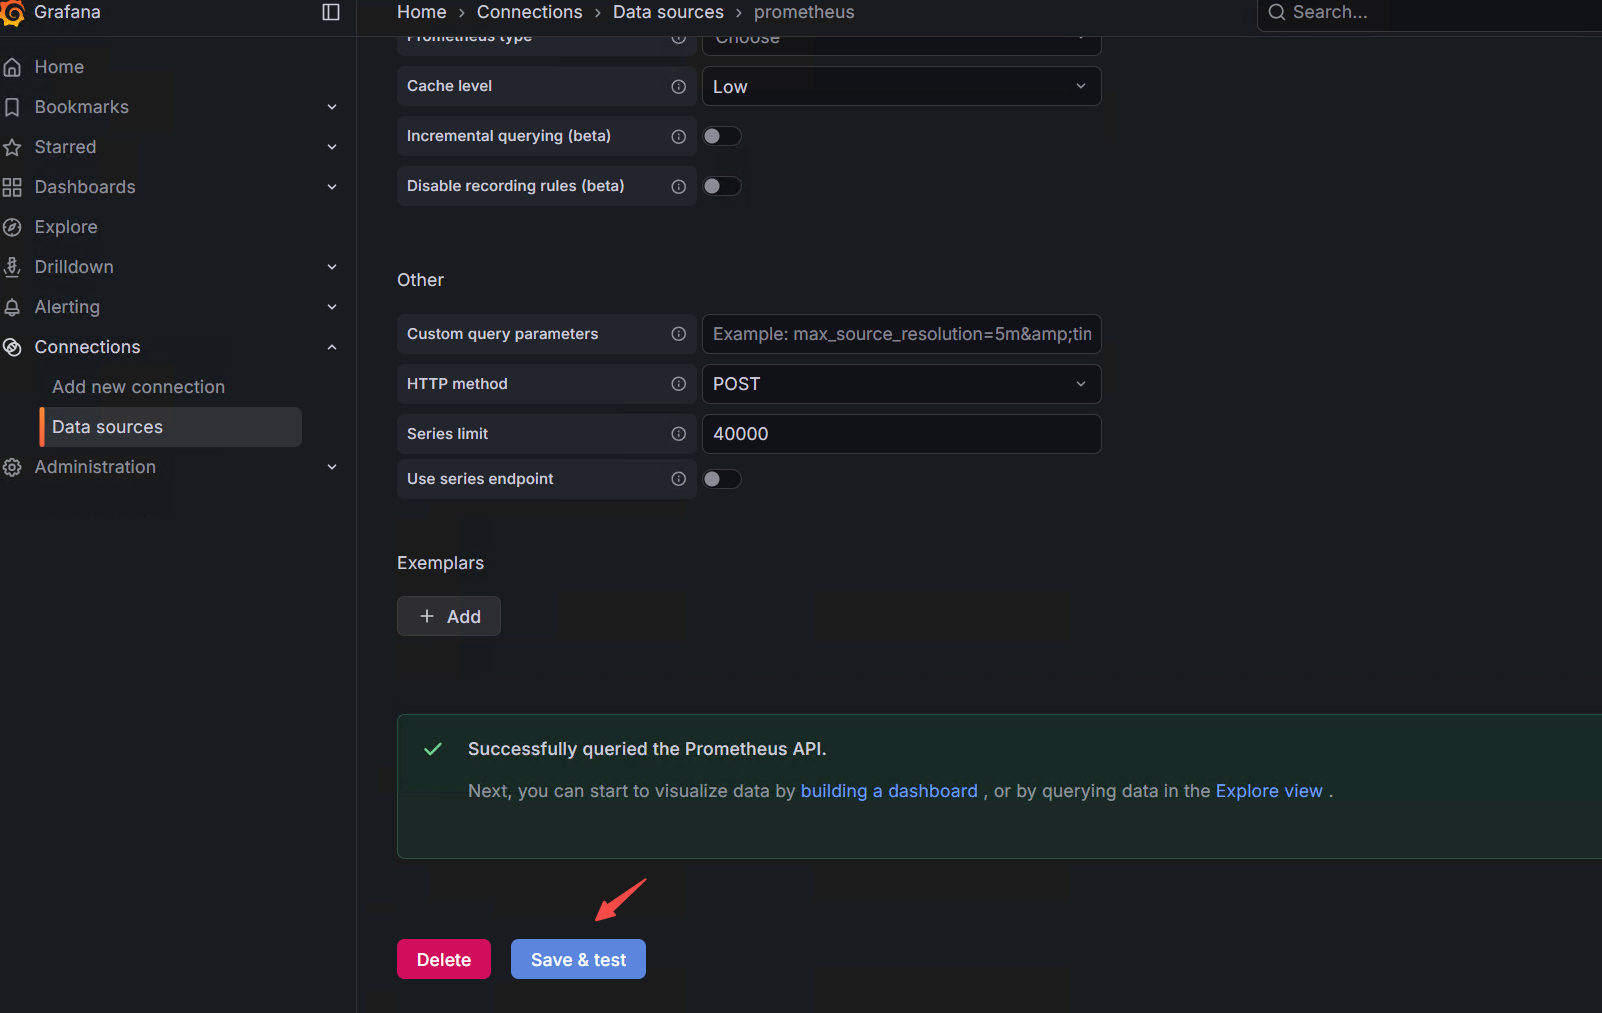Click the Dashboards grid icon
The height and width of the screenshot is (1013, 1602).
pos(12,187)
